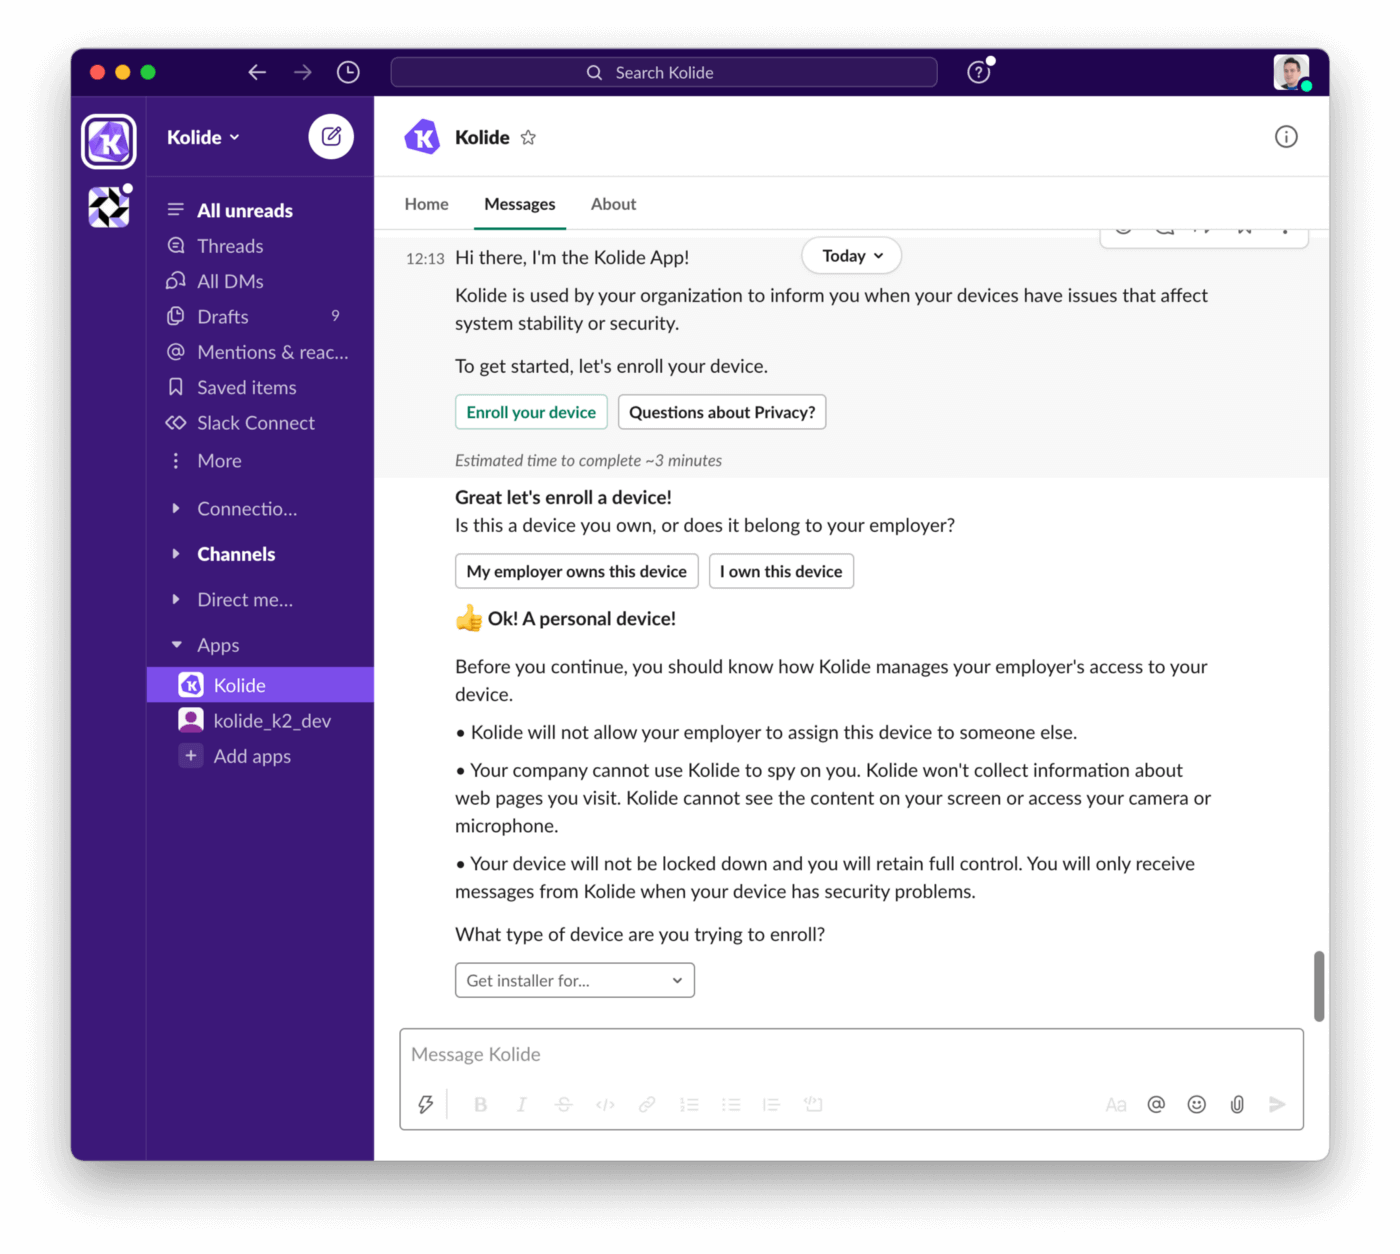
Task: Open navigation history with the clock icon
Action: (348, 72)
